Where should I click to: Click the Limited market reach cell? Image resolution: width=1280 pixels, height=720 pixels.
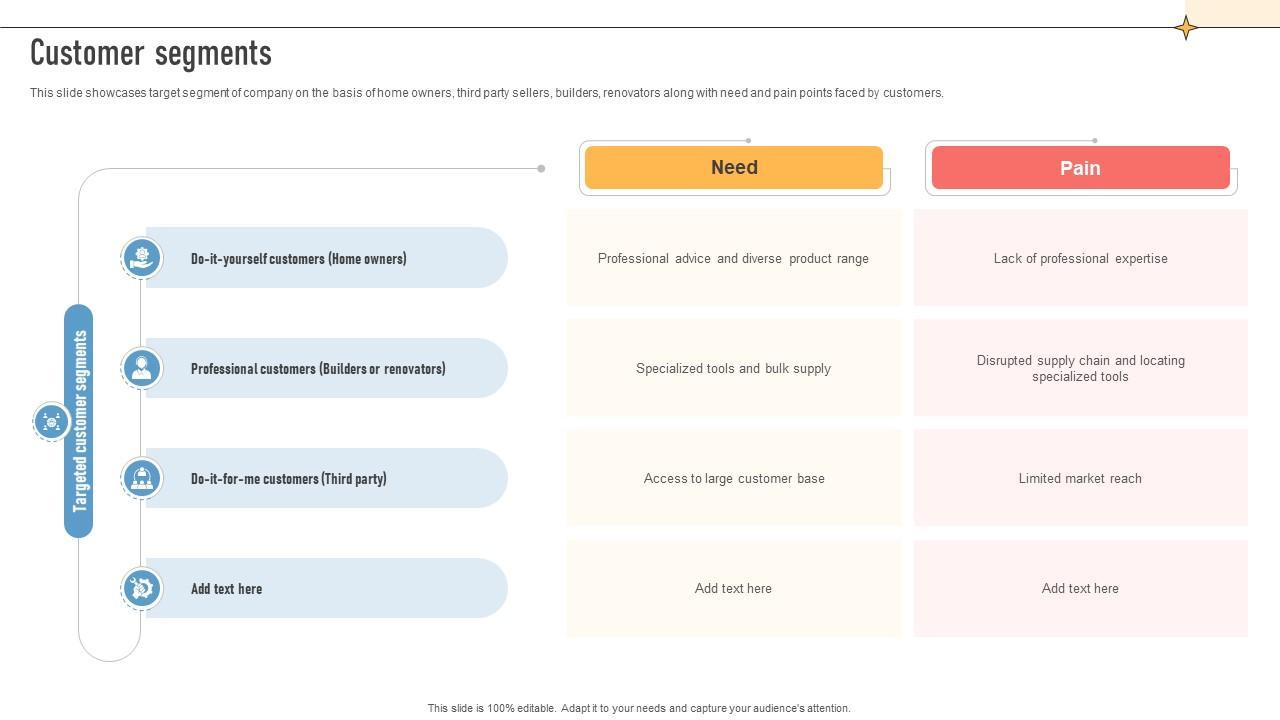pyautogui.click(x=1080, y=478)
